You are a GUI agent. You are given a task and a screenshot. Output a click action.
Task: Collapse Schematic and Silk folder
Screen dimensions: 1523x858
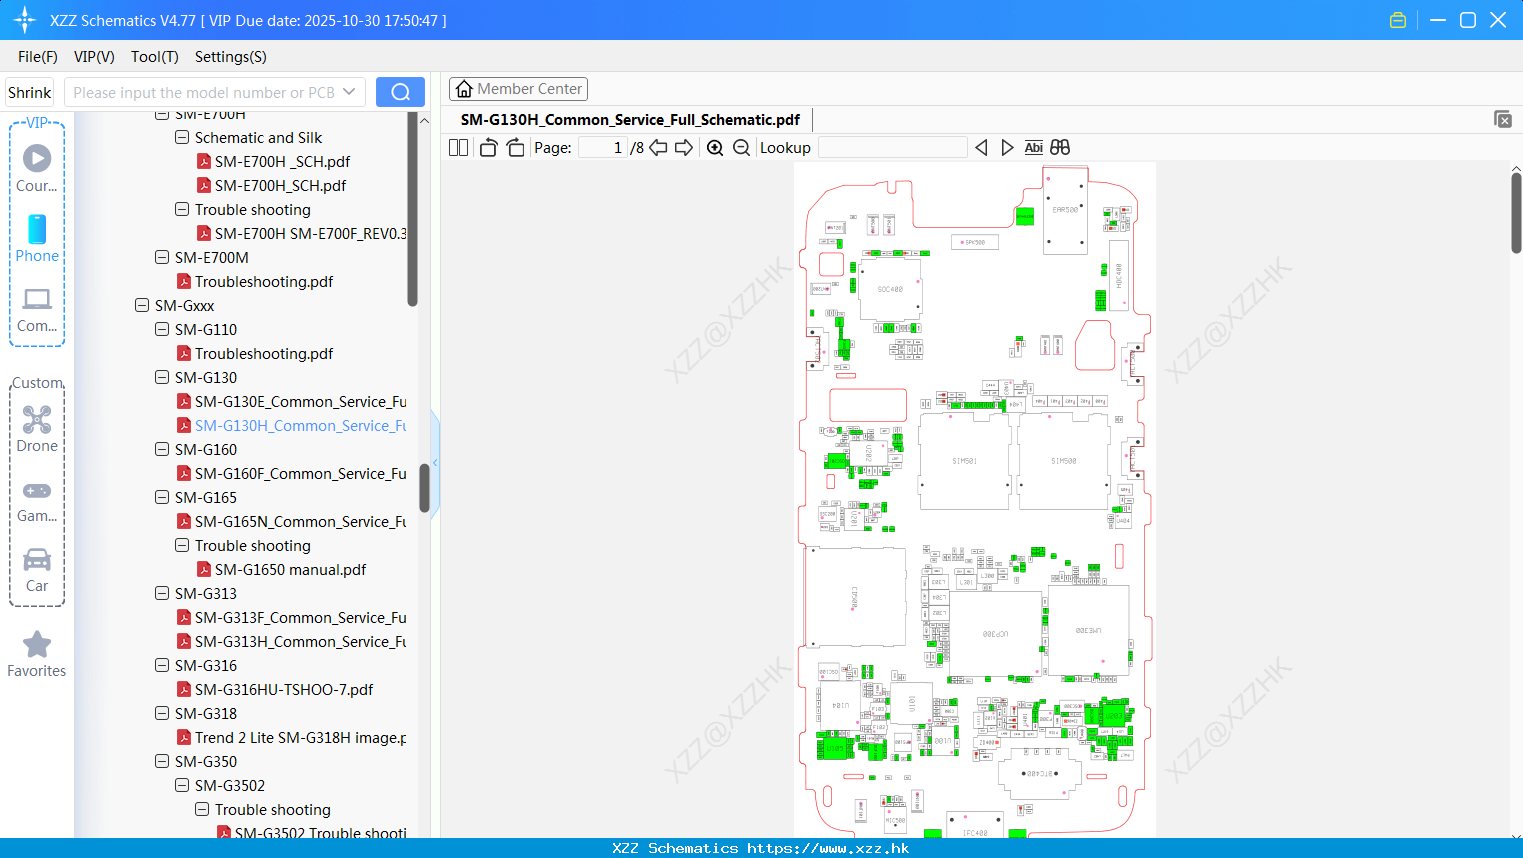tap(182, 138)
